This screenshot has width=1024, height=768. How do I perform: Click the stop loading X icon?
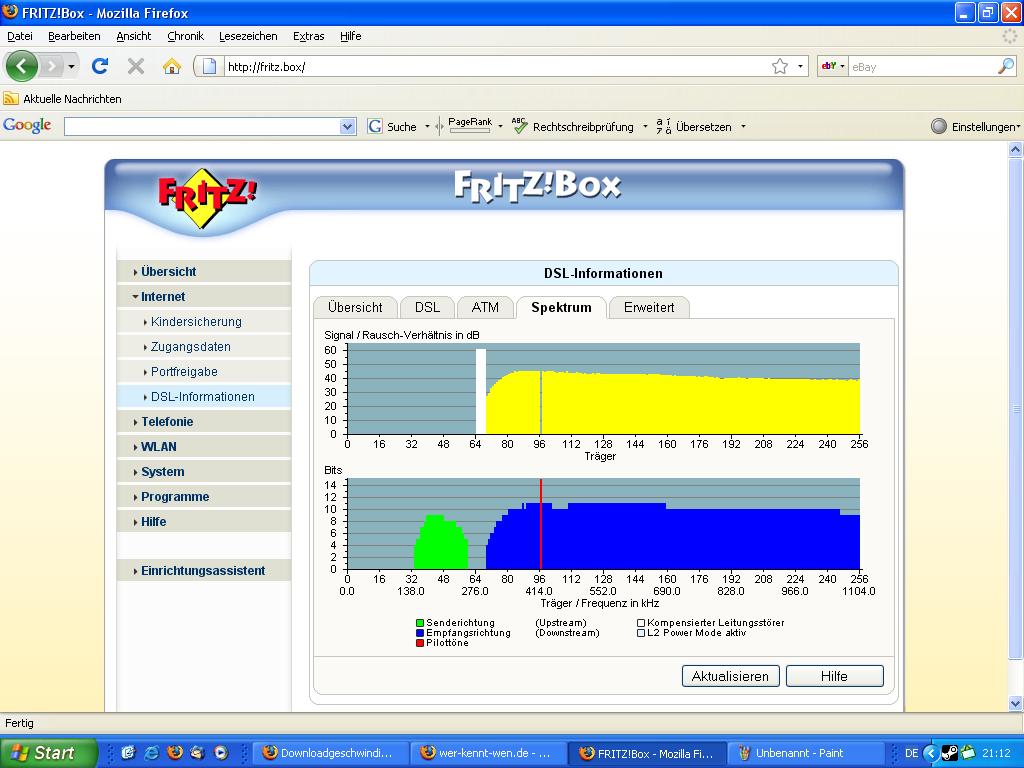click(136, 66)
